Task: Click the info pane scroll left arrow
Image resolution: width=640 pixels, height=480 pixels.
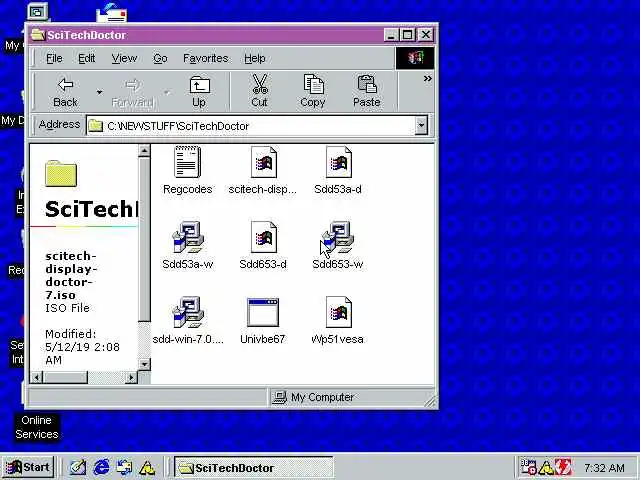Action: point(36,377)
